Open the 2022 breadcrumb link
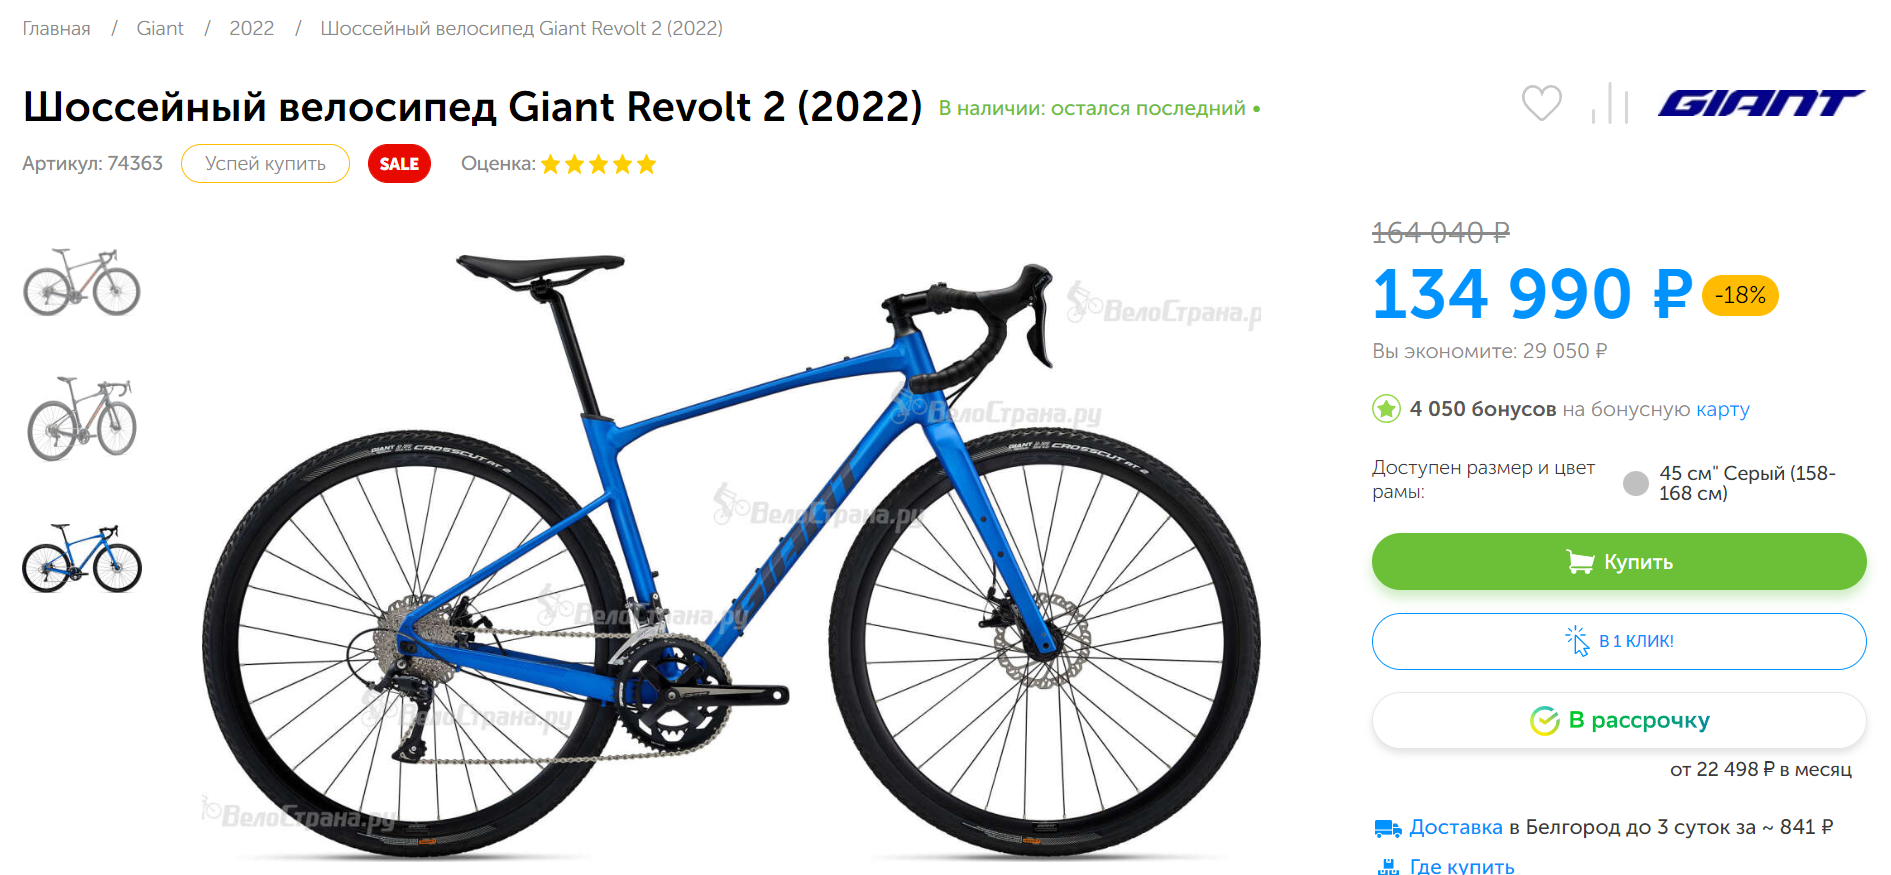The height and width of the screenshot is (875, 1891). (251, 29)
